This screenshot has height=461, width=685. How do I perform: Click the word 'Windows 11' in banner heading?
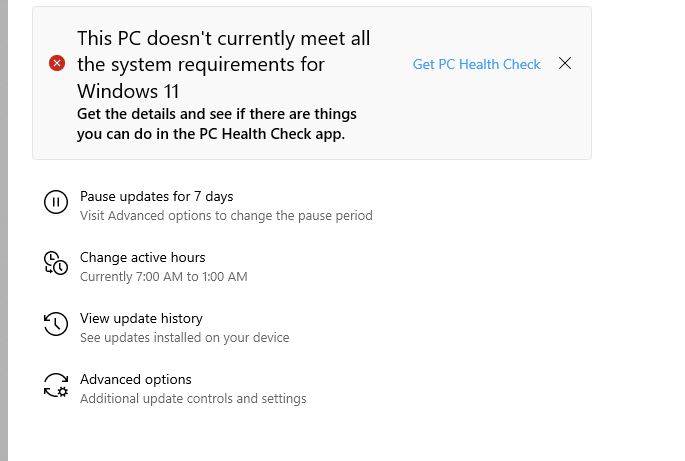128,91
